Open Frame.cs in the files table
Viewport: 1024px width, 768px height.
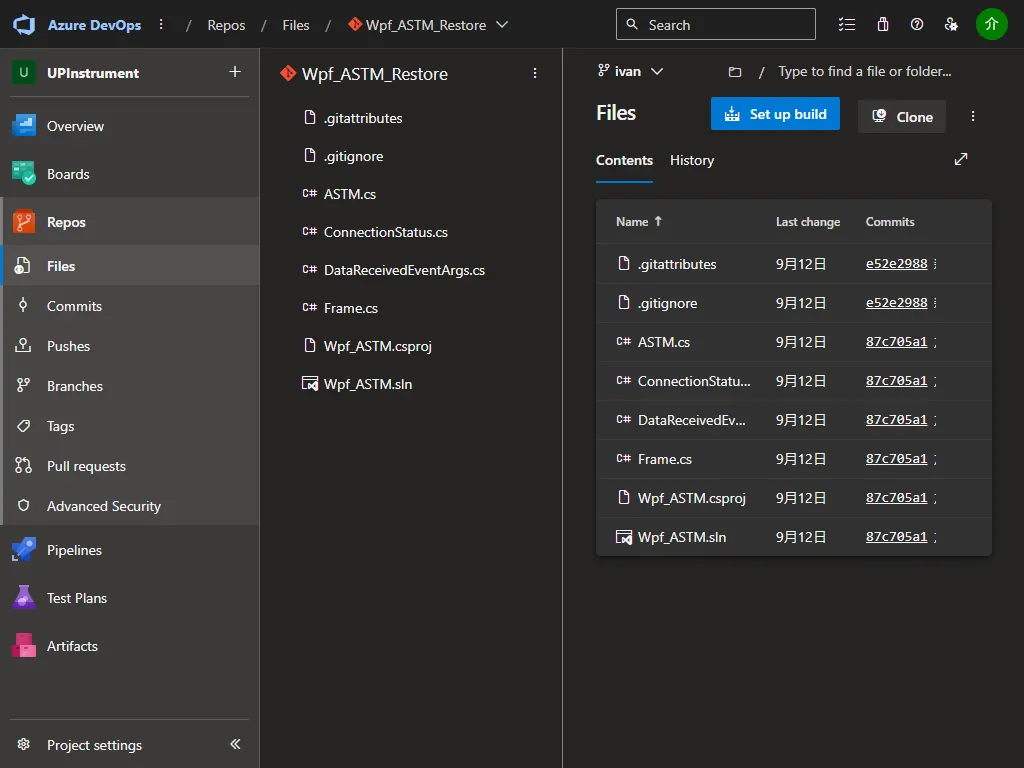(x=664, y=458)
